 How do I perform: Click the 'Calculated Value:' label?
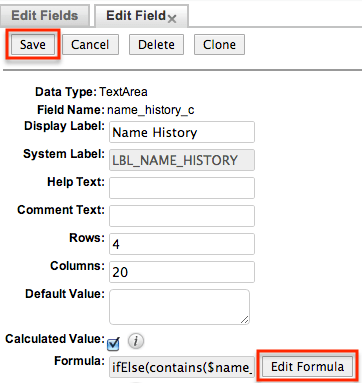point(55,339)
